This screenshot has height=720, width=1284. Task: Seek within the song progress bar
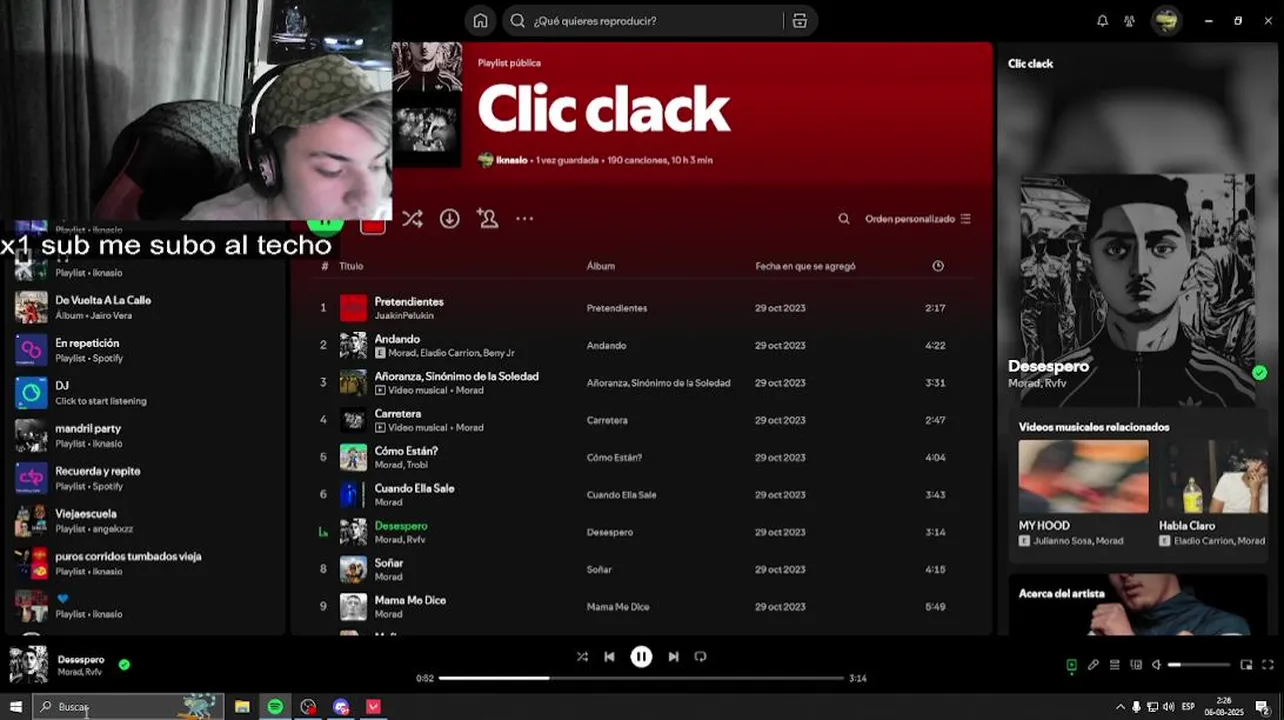641,678
